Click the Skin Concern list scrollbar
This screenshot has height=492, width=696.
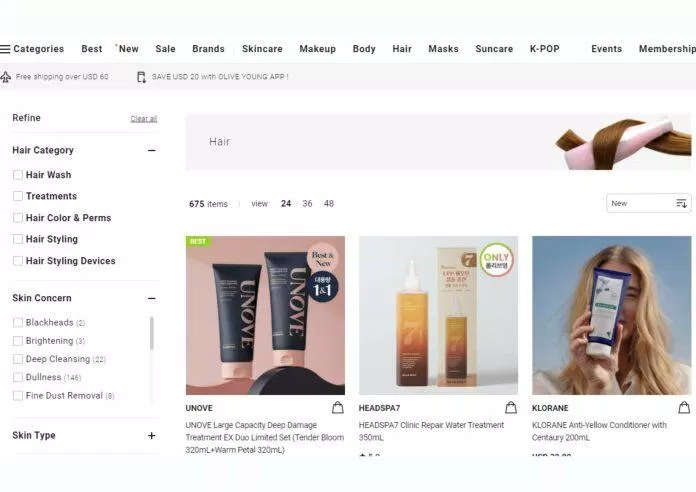[151, 333]
